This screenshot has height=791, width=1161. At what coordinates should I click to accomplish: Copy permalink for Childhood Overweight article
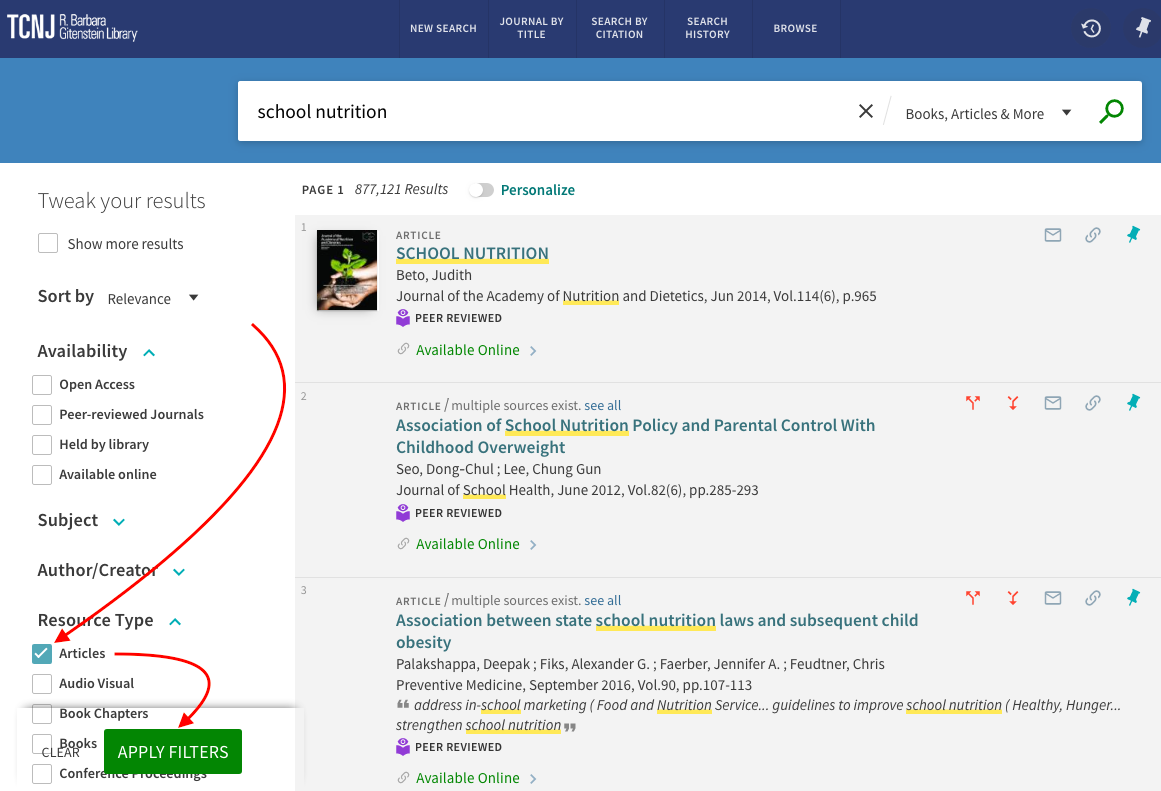(1093, 402)
